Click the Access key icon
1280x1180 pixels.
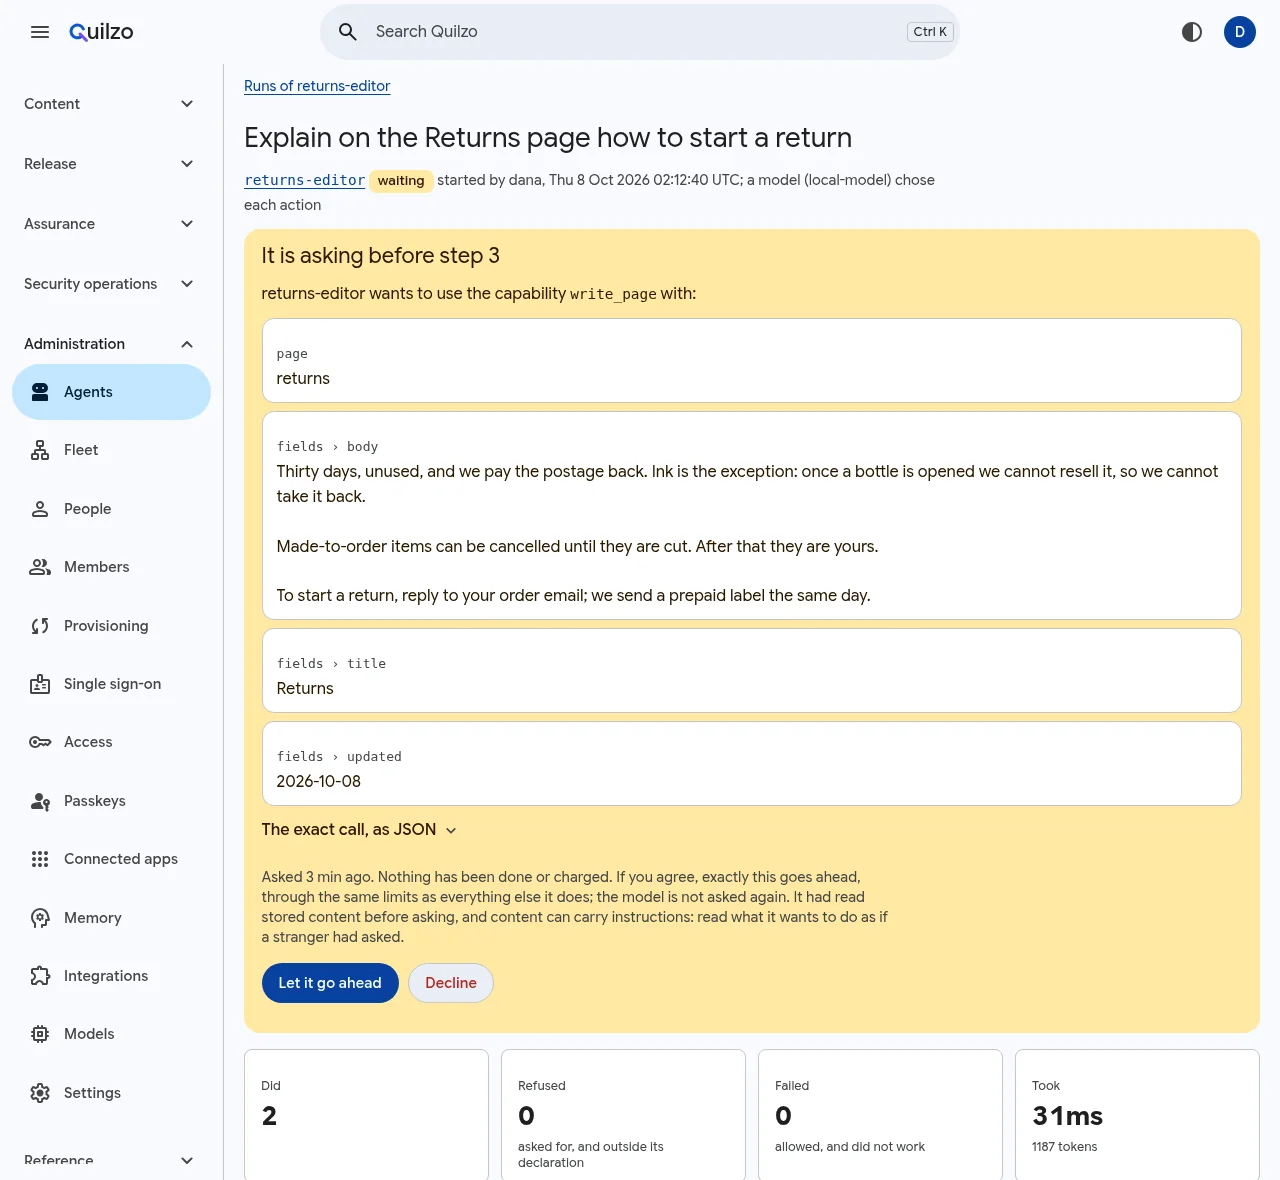[x=40, y=742]
